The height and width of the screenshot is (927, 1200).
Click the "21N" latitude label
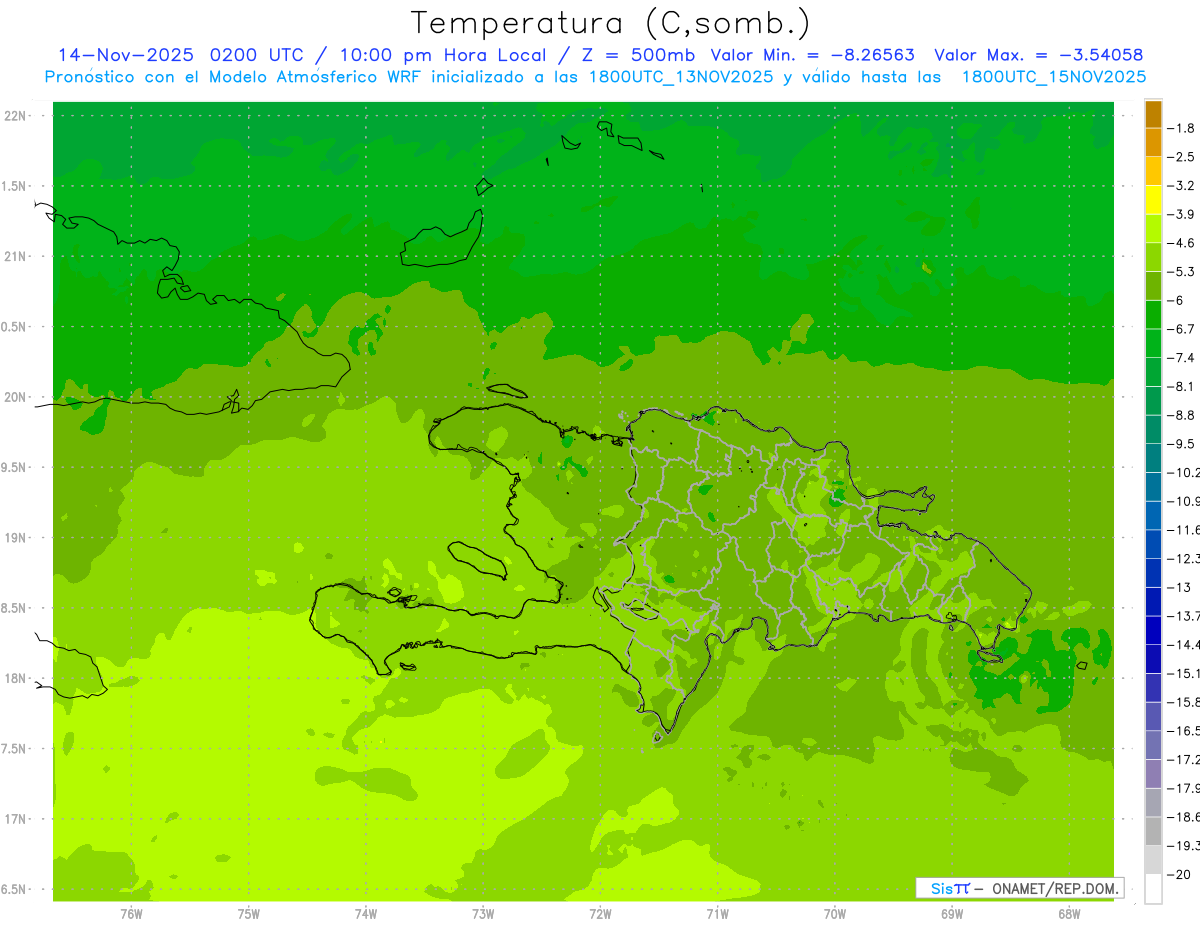[15, 256]
